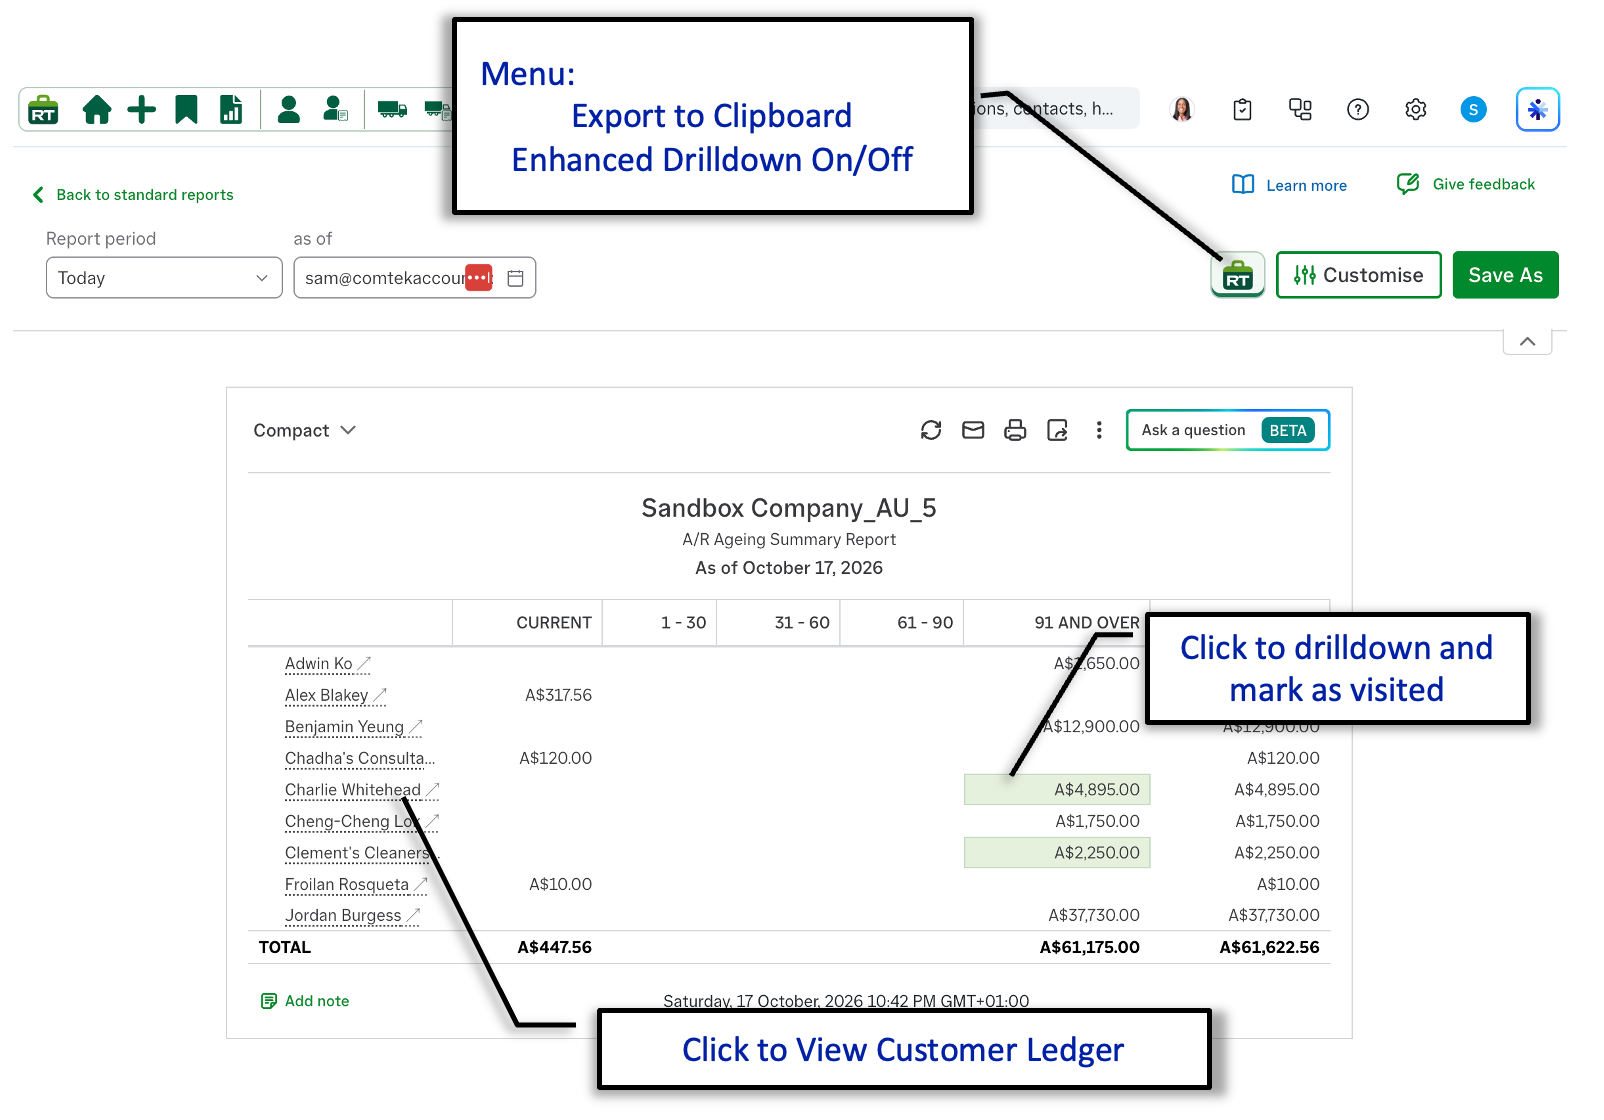1604x1120 pixels.
Task: Open the Learn more link
Action: pyautogui.click(x=1289, y=185)
